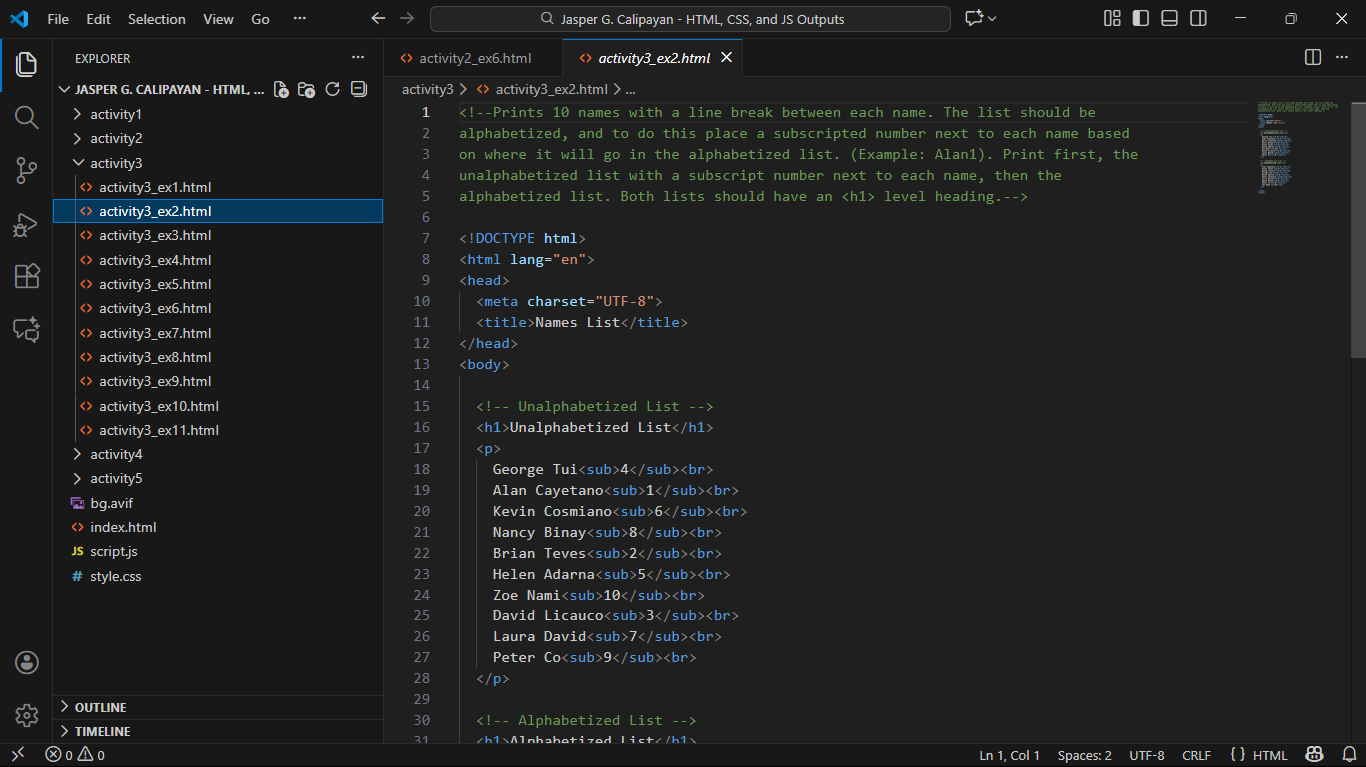Collapse all folders in Explorer

[x=359, y=89]
